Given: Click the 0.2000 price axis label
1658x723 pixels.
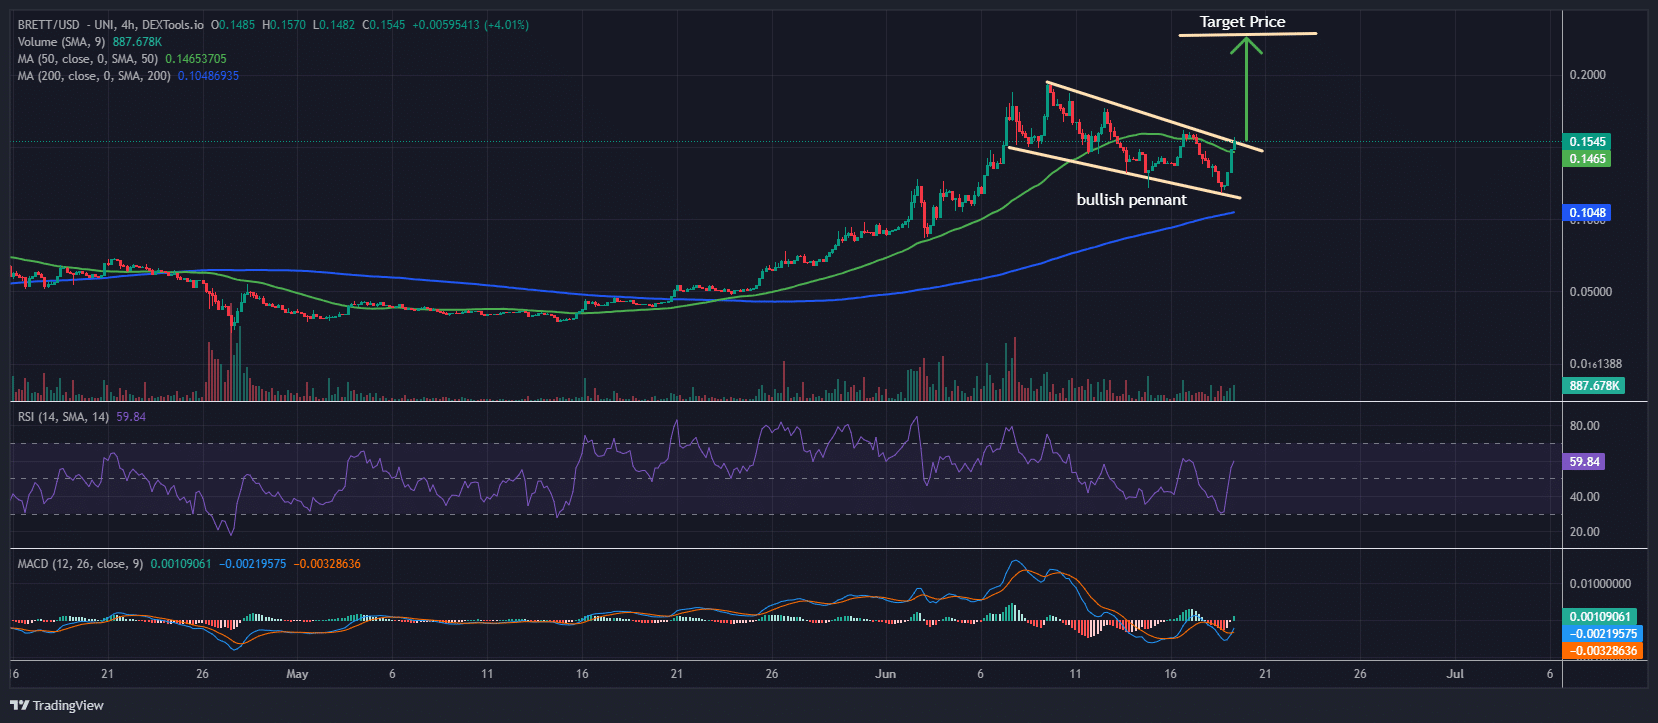Looking at the screenshot, I should [1588, 75].
